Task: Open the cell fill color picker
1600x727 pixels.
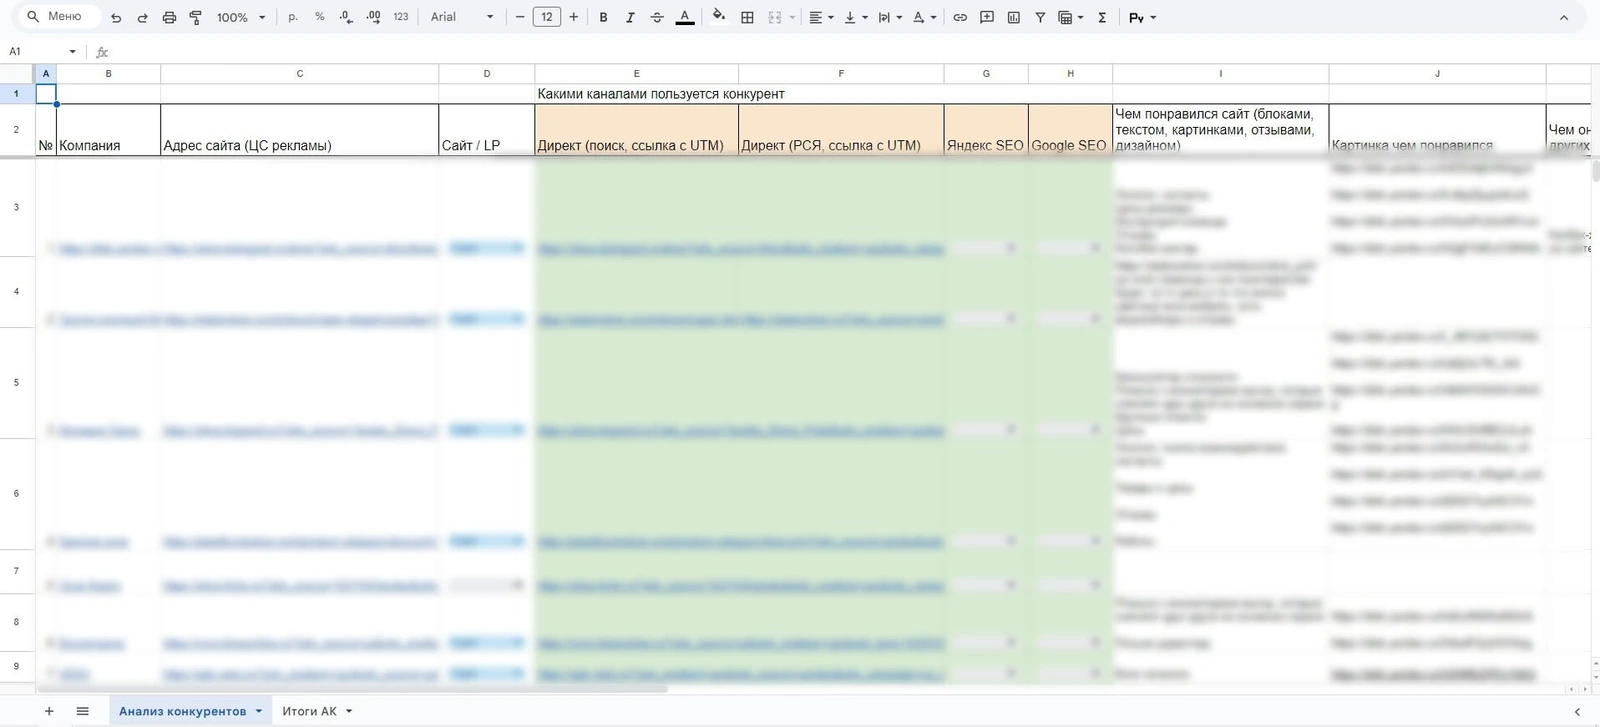Action: coord(719,17)
